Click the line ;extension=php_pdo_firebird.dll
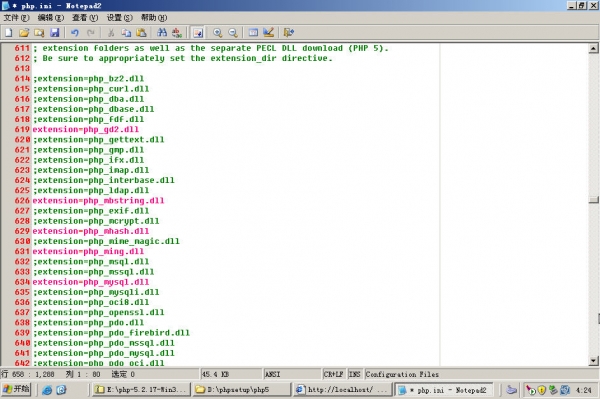 [111, 332]
